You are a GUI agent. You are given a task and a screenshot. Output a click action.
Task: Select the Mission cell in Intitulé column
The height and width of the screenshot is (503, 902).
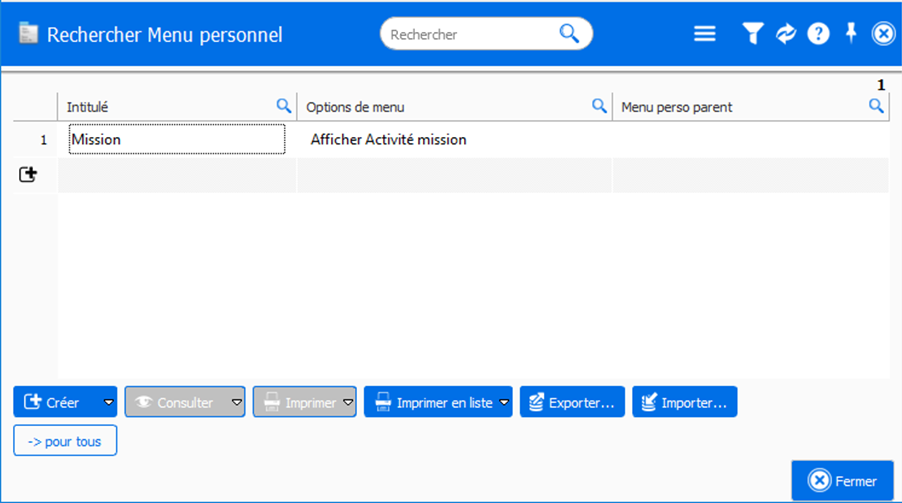[176, 140]
